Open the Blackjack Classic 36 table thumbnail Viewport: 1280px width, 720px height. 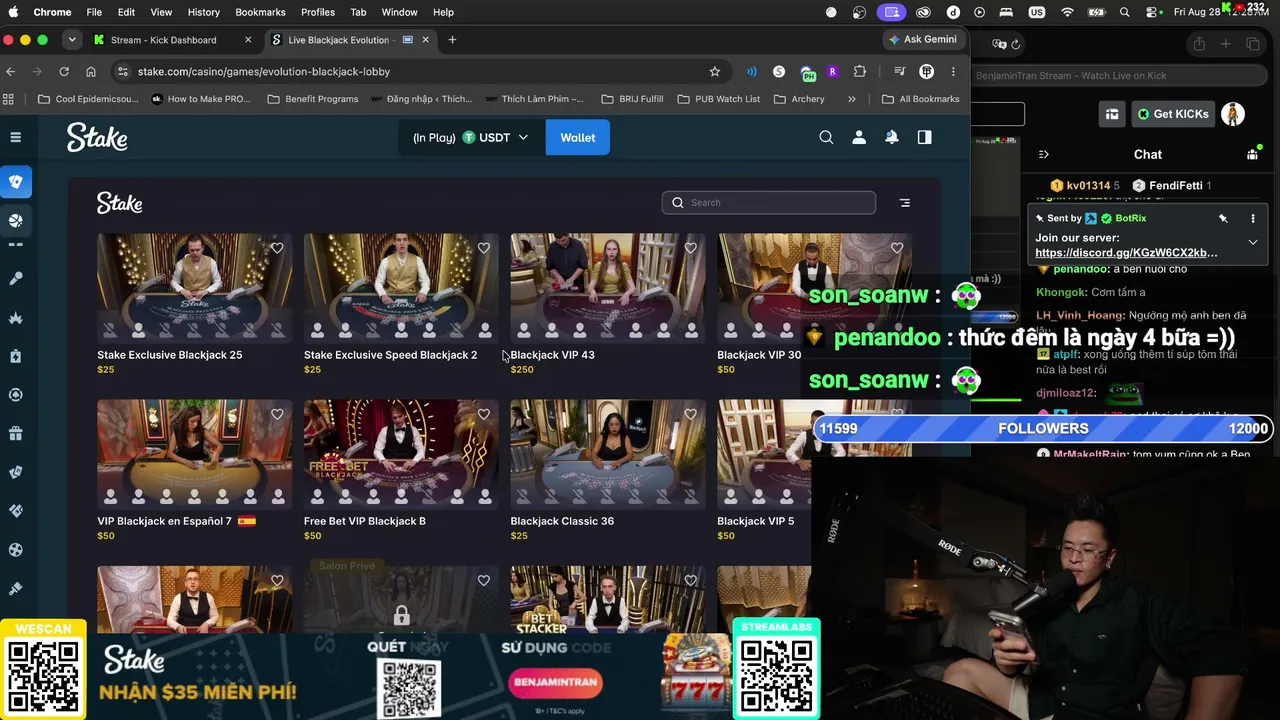point(608,454)
